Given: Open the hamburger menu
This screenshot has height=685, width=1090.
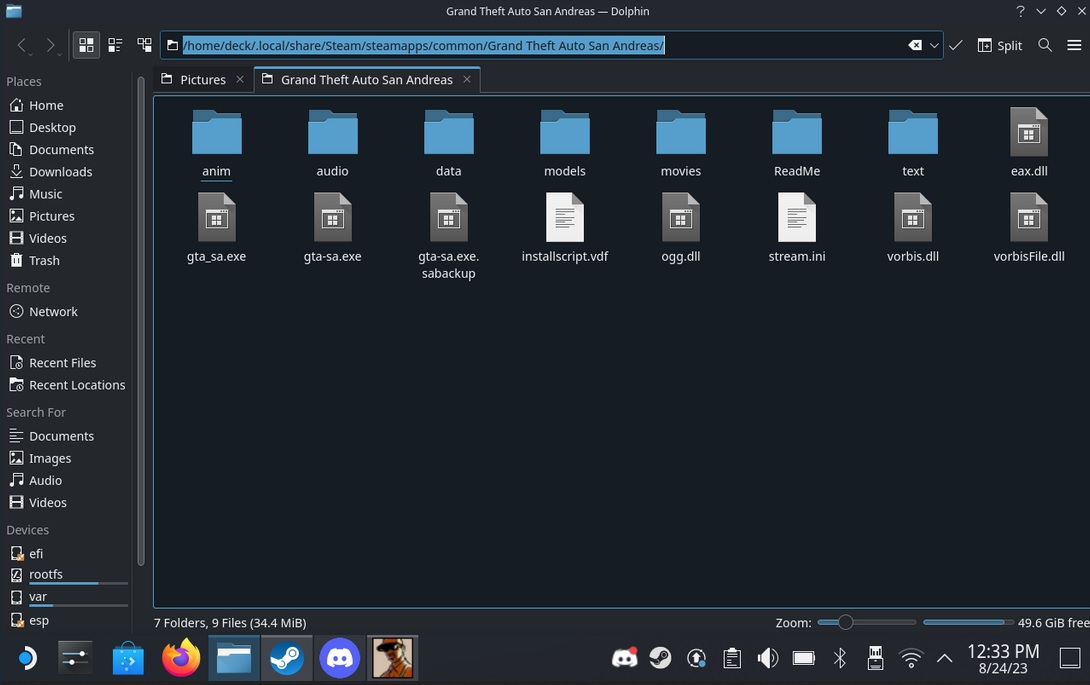Looking at the screenshot, I should pyautogui.click(x=1074, y=45).
